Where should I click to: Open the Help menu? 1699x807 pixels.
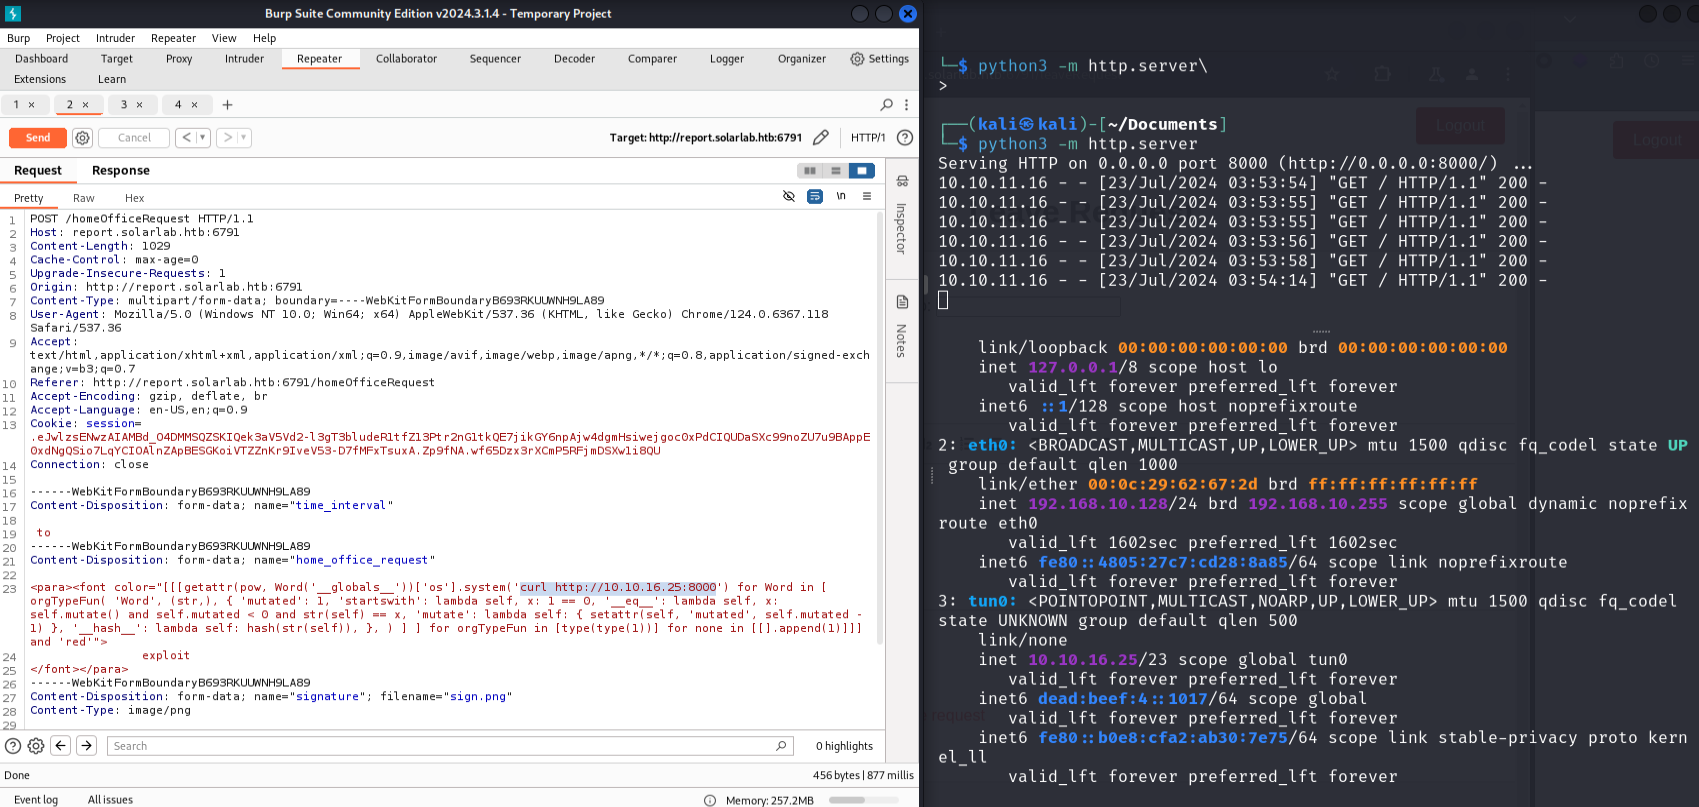(264, 38)
